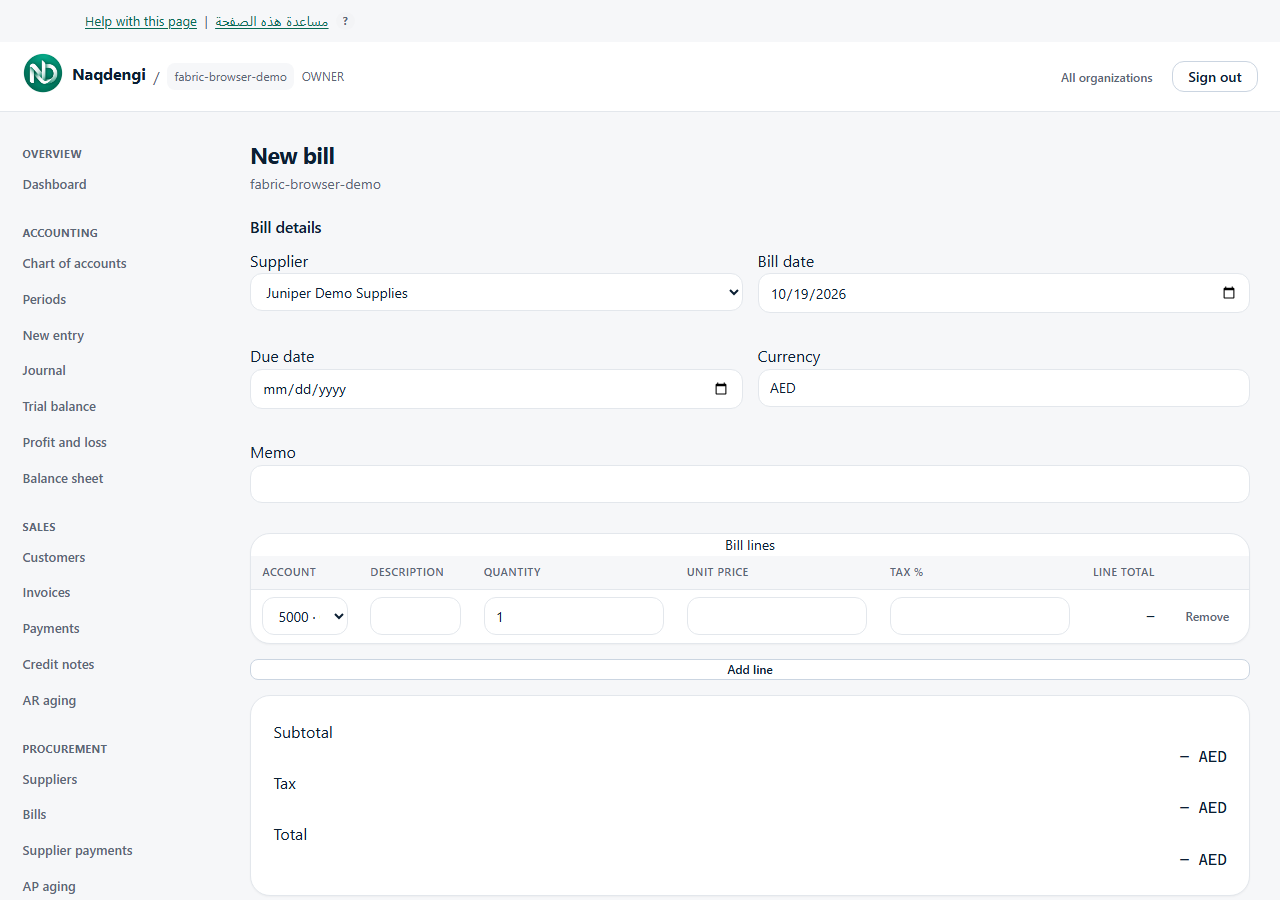
Task: Click the Unit price input field
Action: coord(777,616)
